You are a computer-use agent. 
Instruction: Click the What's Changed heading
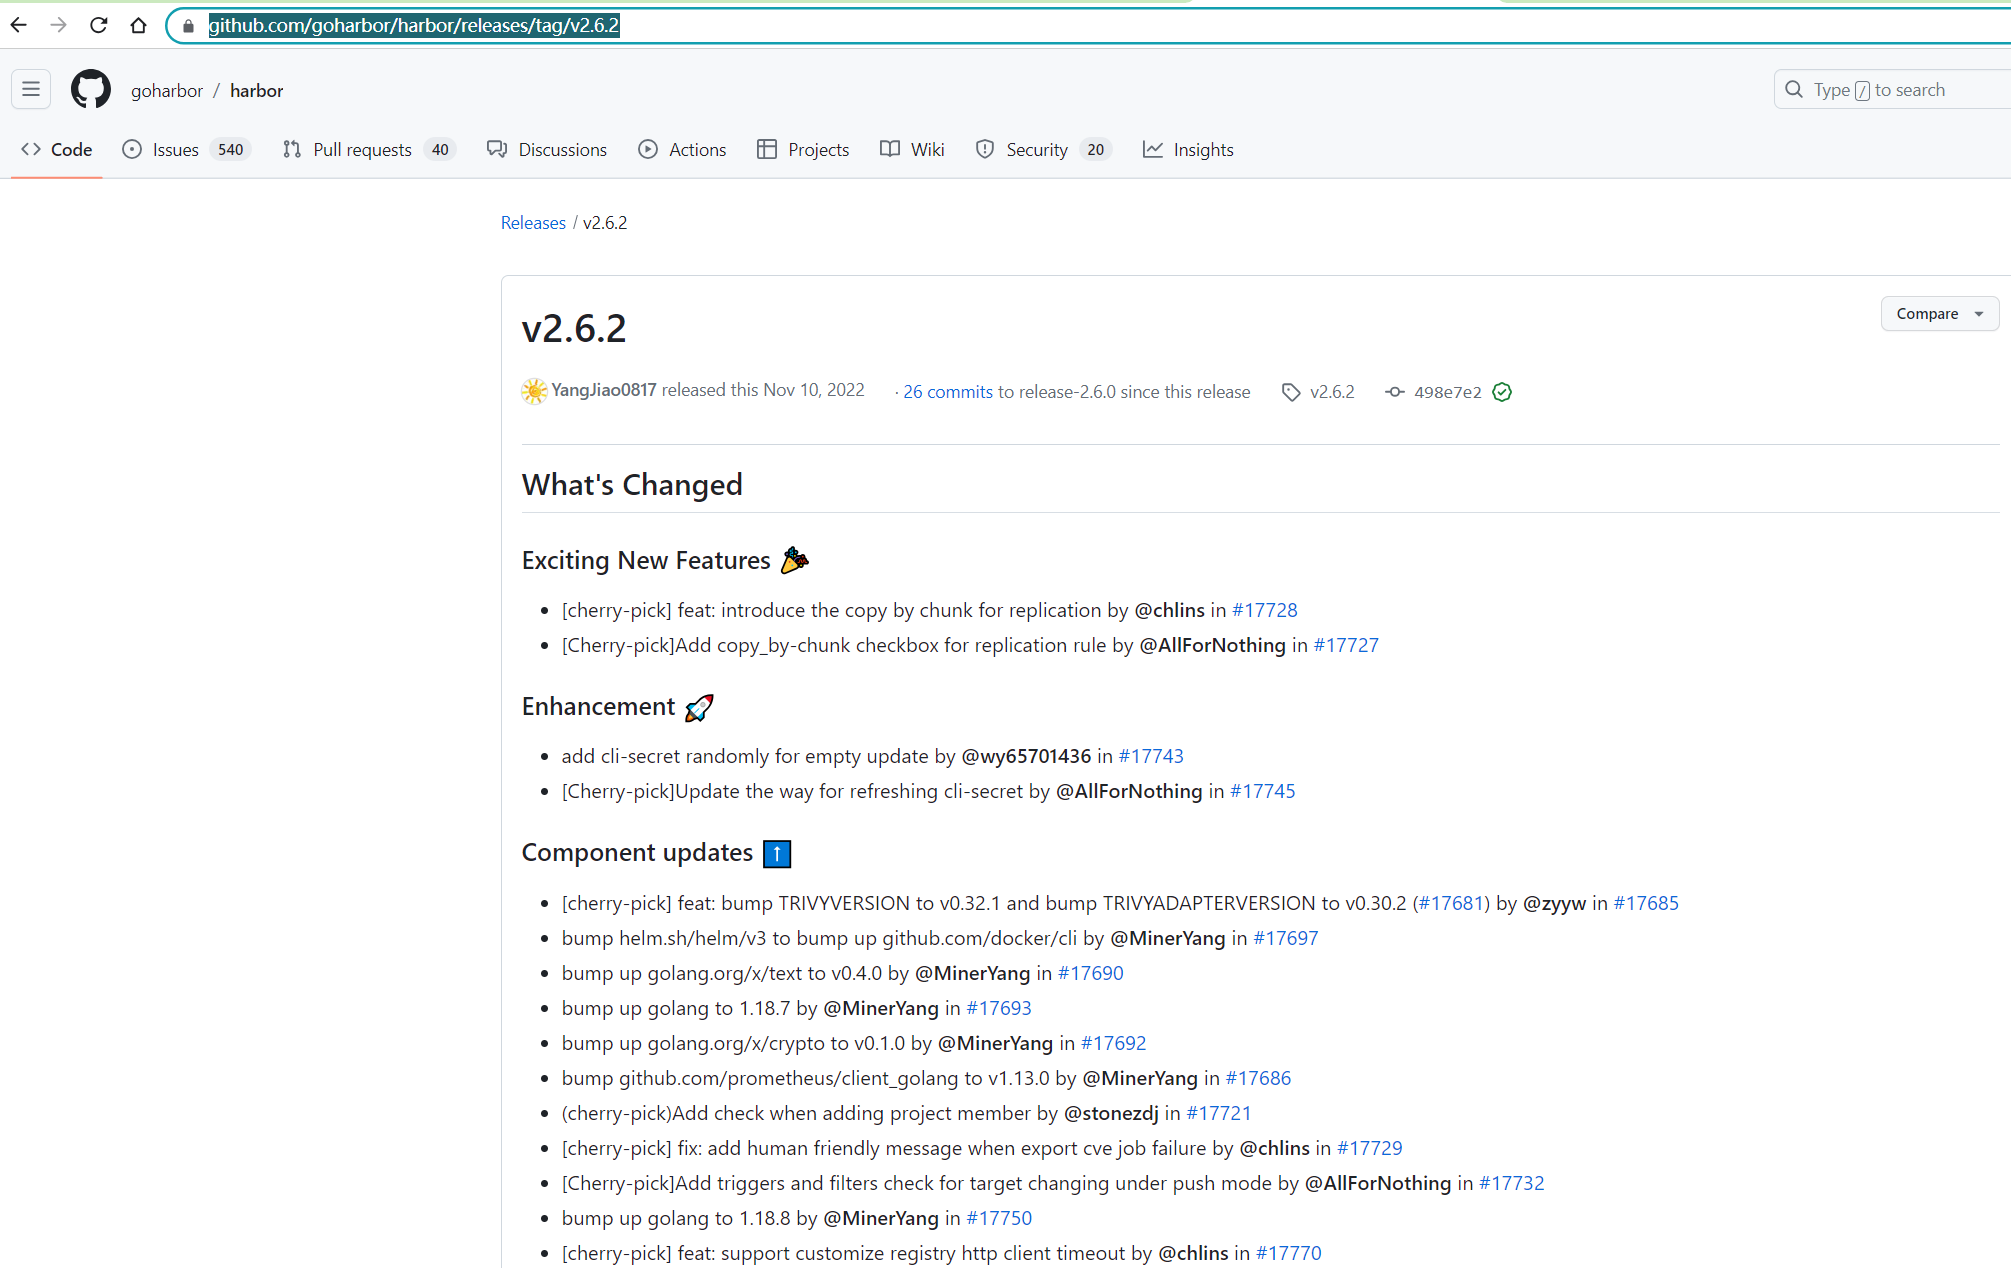tap(632, 485)
